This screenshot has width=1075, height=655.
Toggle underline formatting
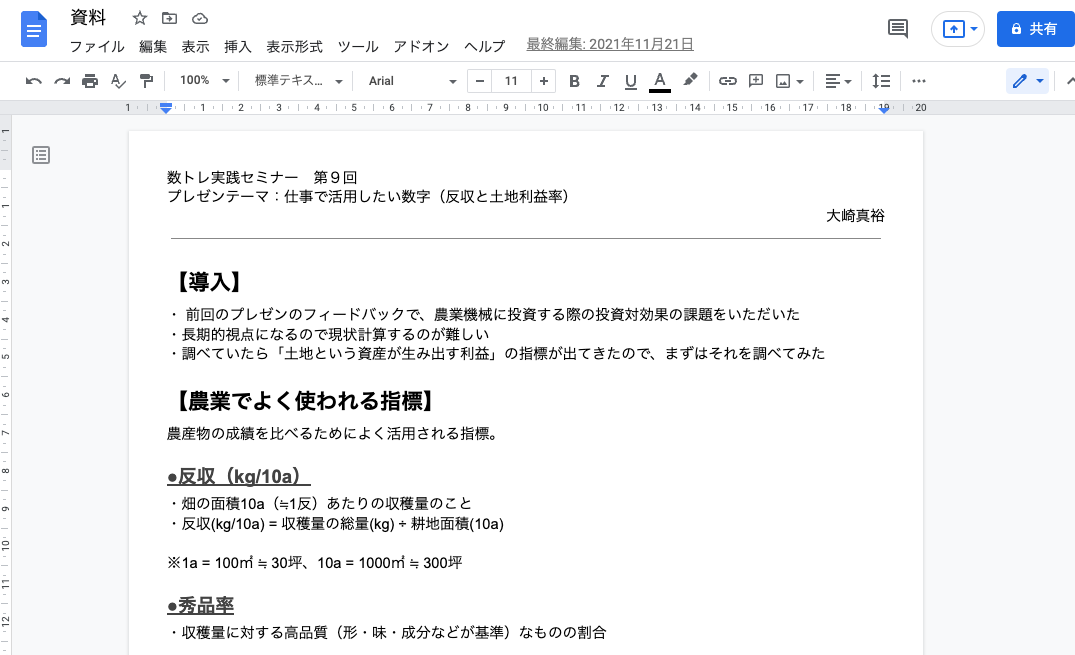(630, 81)
